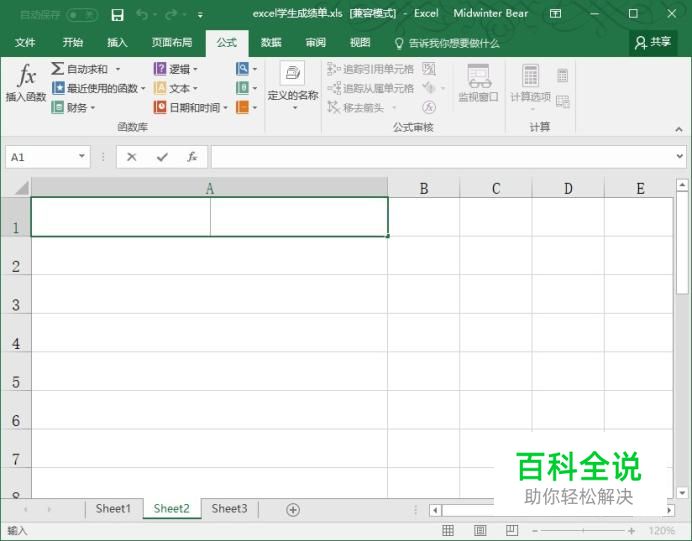Expand the formula bar
Image resolution: width=692 pixels, height=541 pixels.
tap(680, 156)
